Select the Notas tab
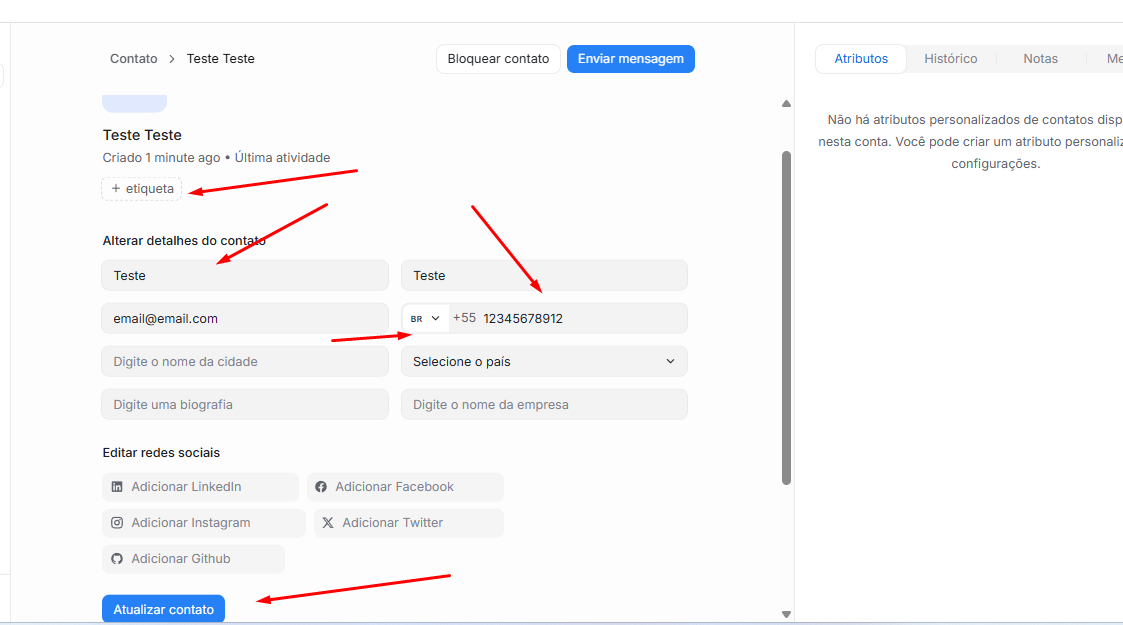This screenshot has width=1123, height=625. [1040, 59]
